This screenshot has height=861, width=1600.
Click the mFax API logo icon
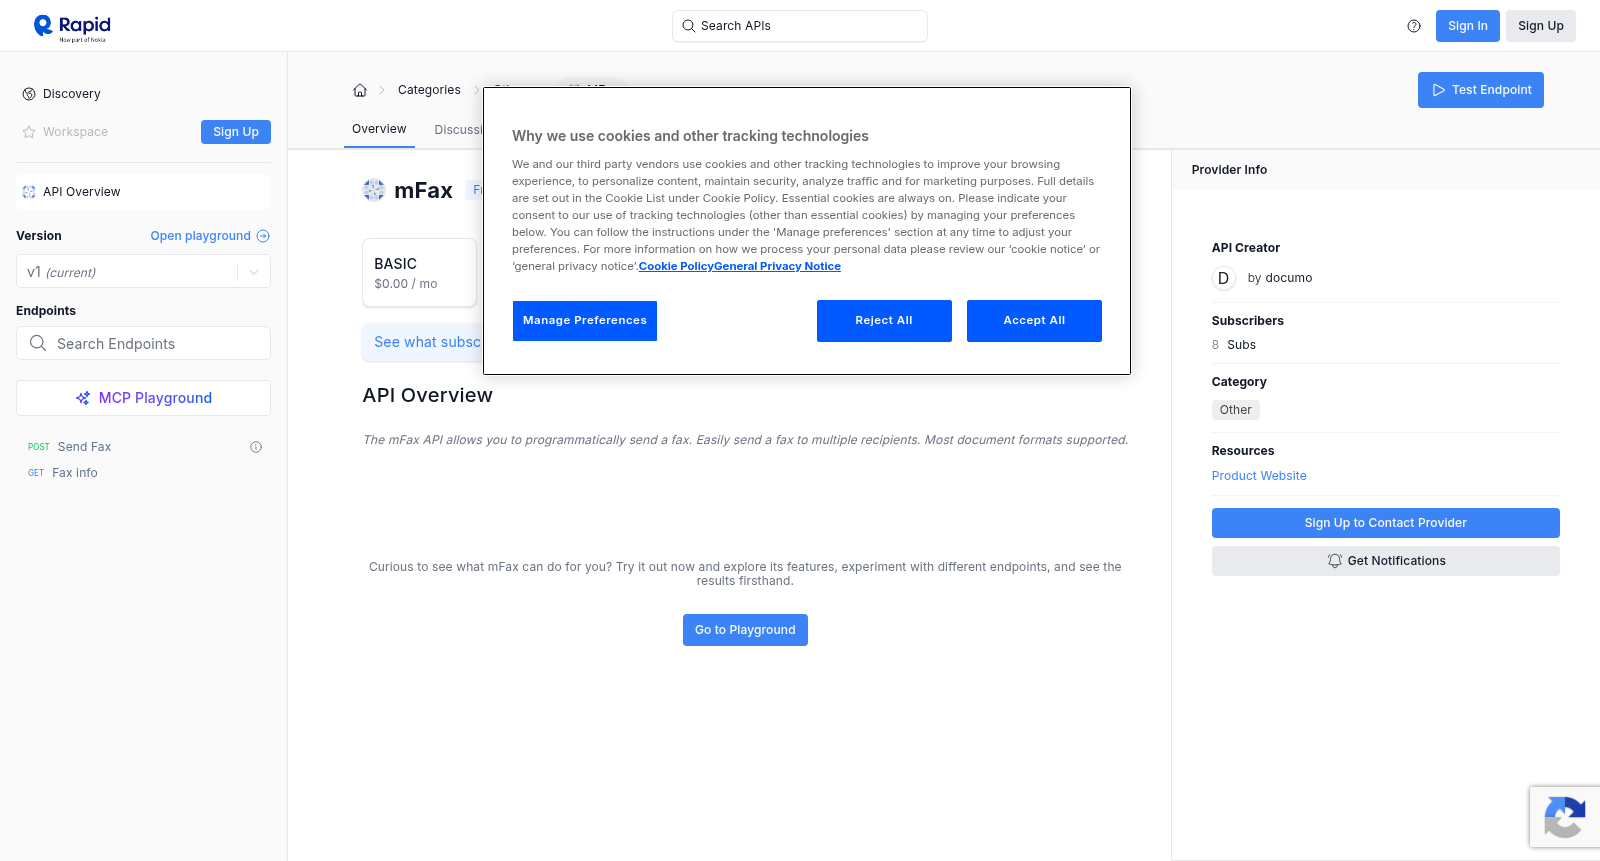point(374,190)
